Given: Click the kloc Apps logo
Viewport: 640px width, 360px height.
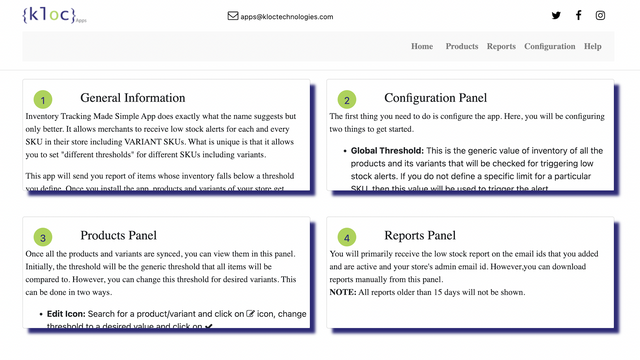Looking at the screenshot, I should [54, 15].
